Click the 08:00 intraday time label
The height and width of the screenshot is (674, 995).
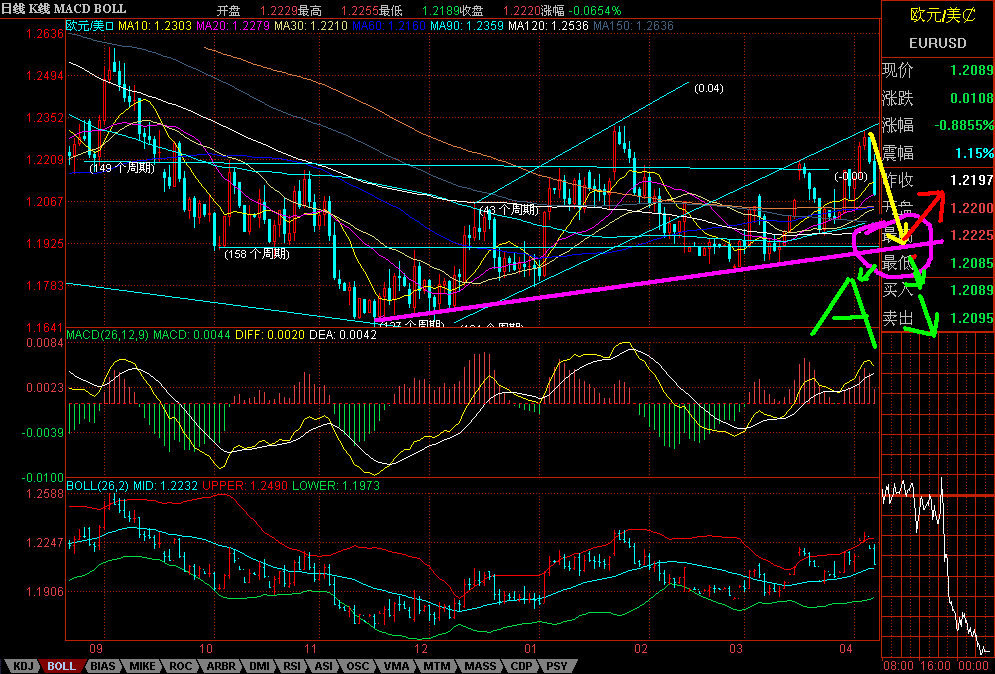pos(897,666)
